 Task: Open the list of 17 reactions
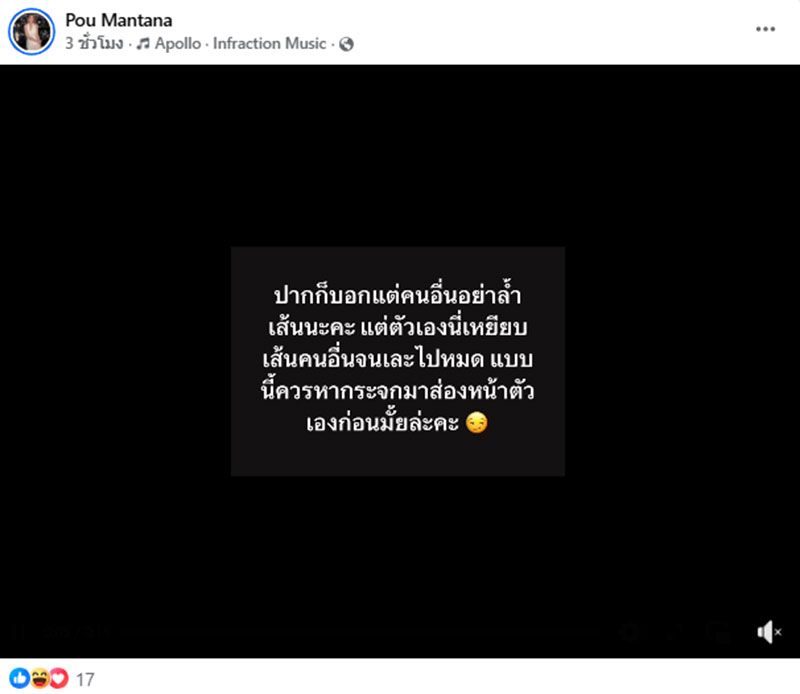click(x=85, y=679)
